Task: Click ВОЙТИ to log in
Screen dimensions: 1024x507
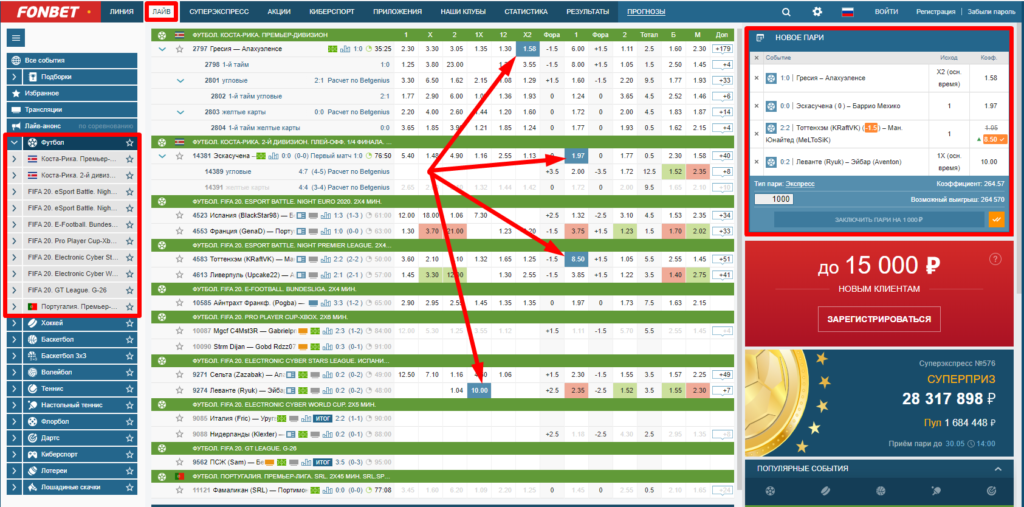Action: (x=886, y=12)
